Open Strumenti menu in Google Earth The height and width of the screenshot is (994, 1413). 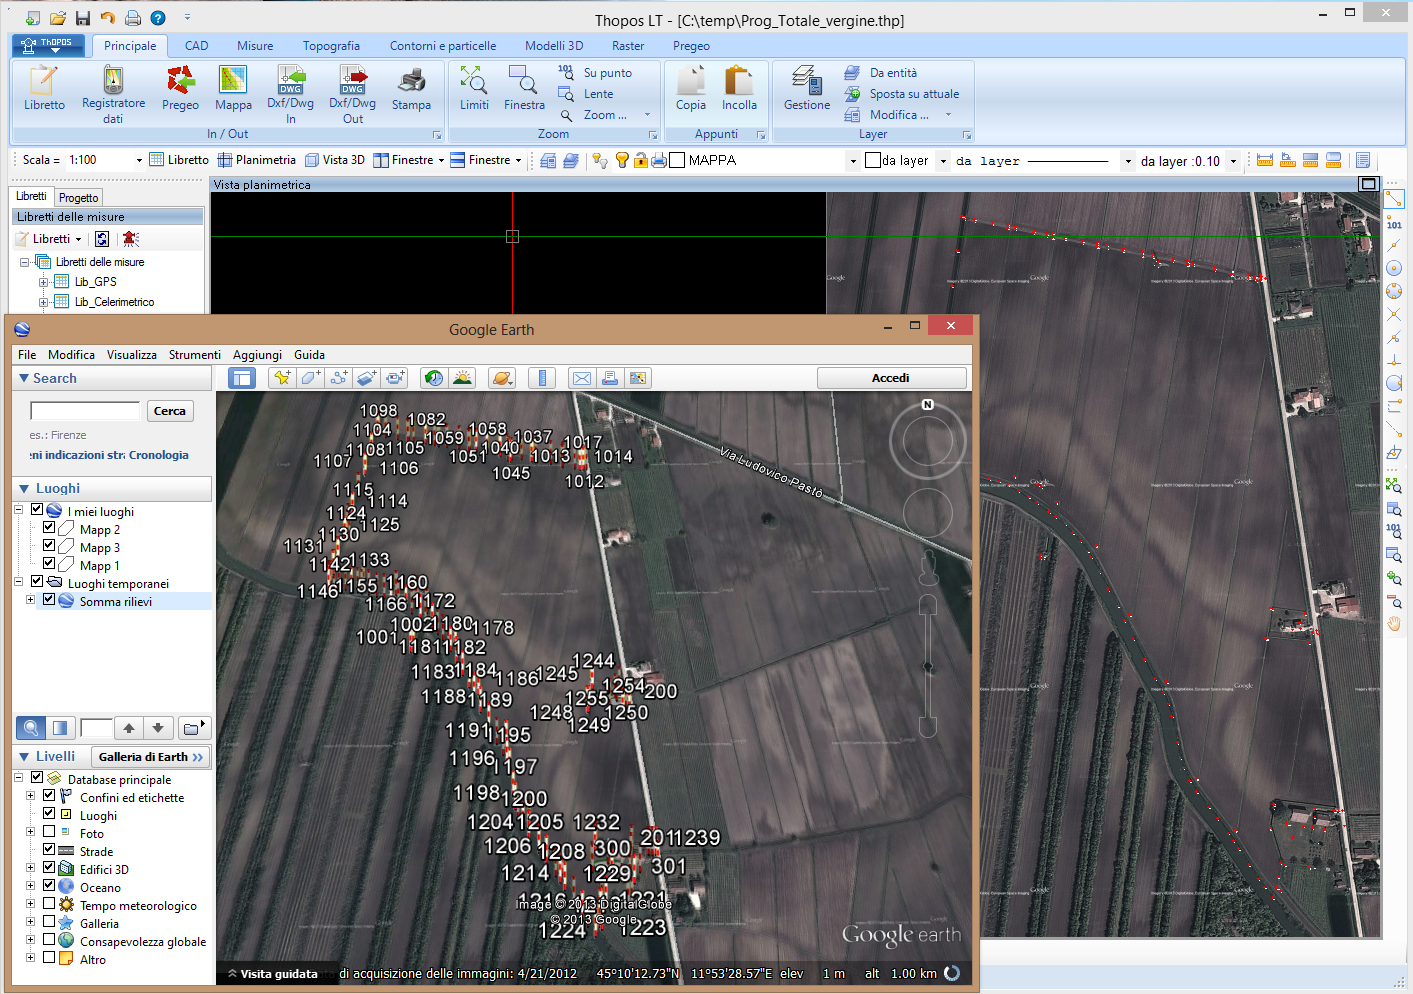195,355
